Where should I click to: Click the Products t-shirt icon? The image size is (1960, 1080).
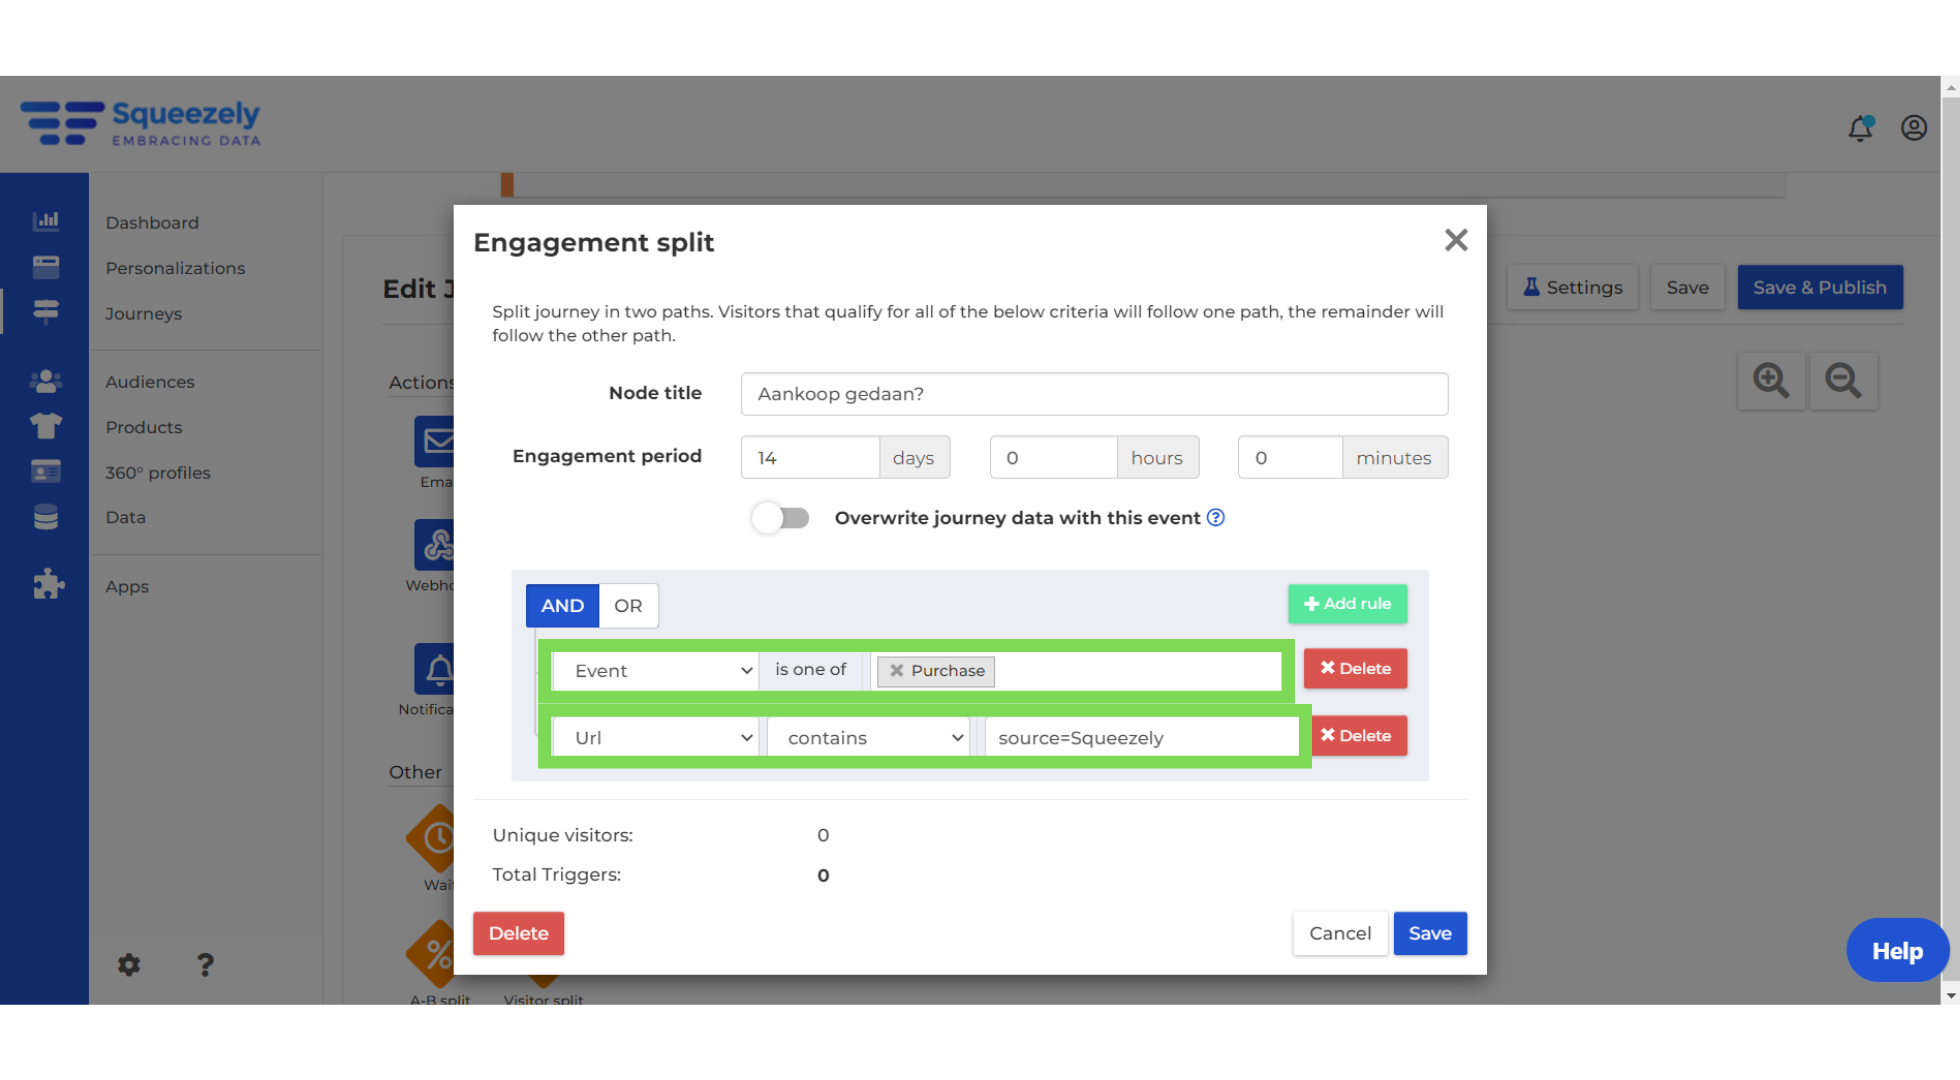point(45,426)
